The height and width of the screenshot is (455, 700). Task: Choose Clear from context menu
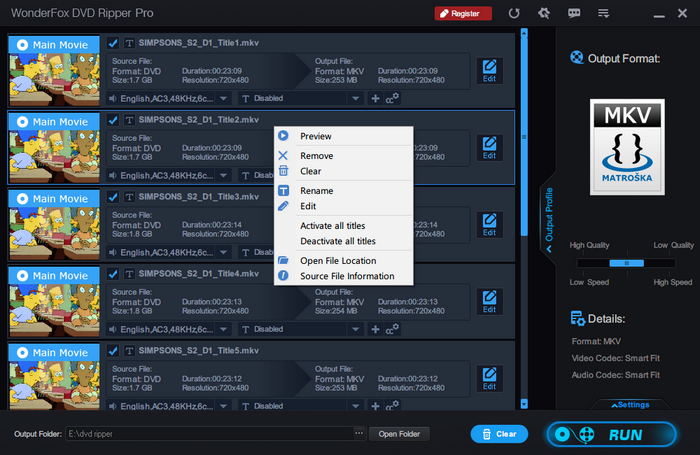click(x=343, y=171)
